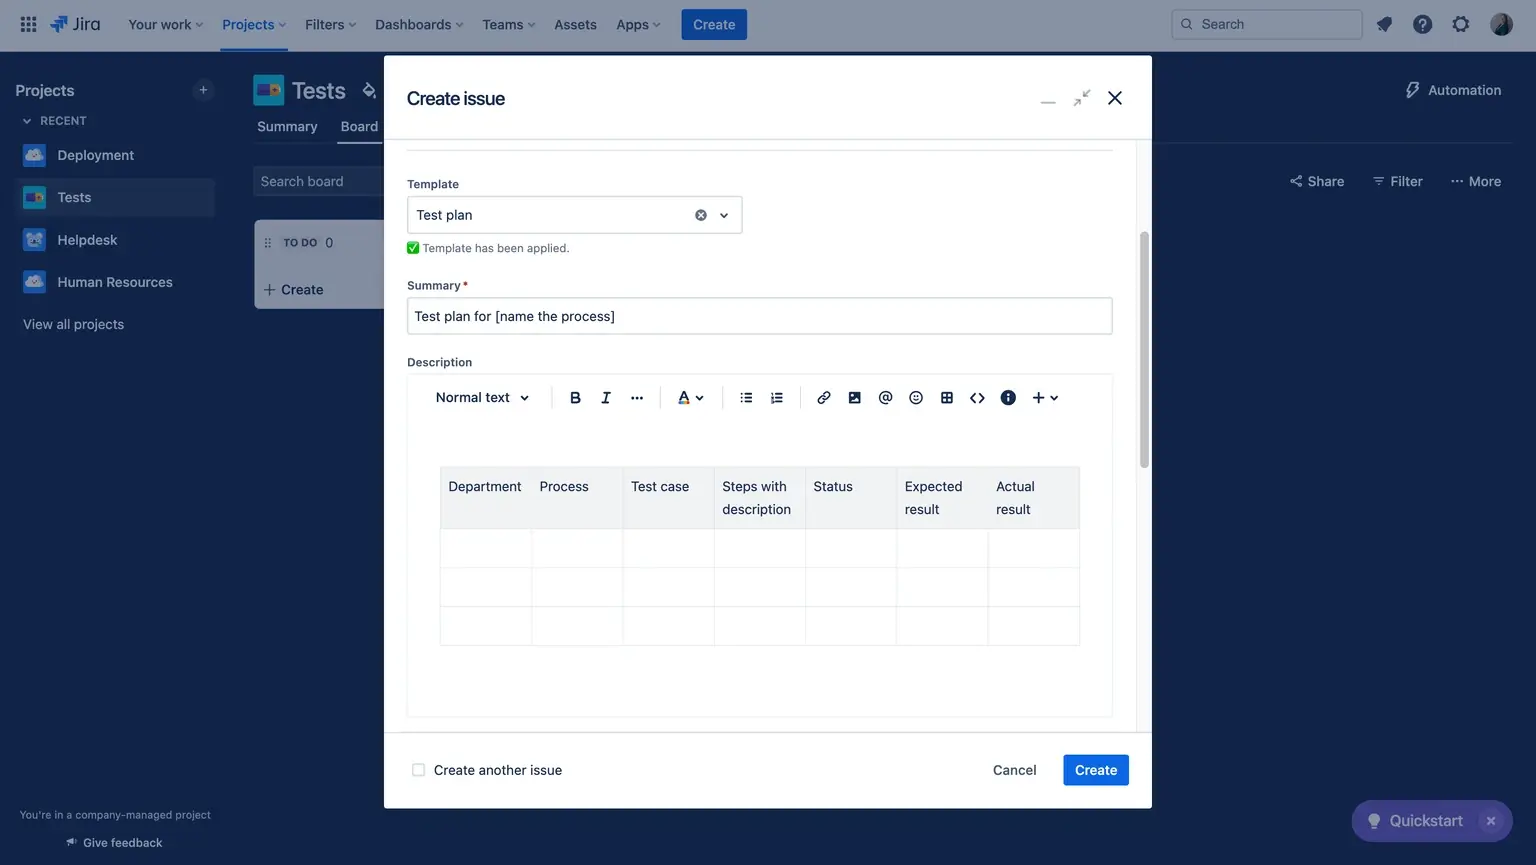Add an image to the description
Image resolution: width=1536 pixels, height=865 pixels.
point(854,397)
